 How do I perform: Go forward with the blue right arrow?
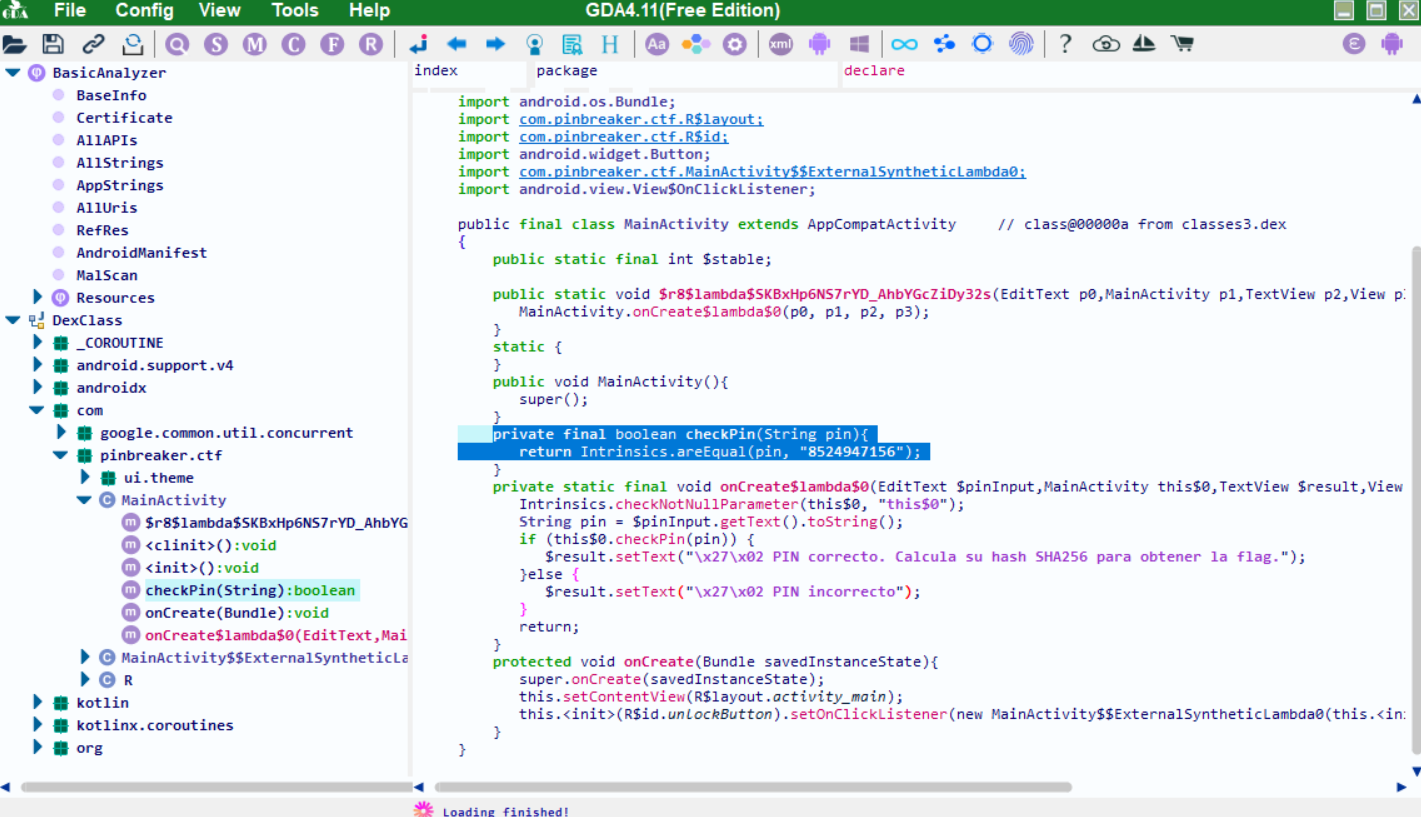point(495,44)
